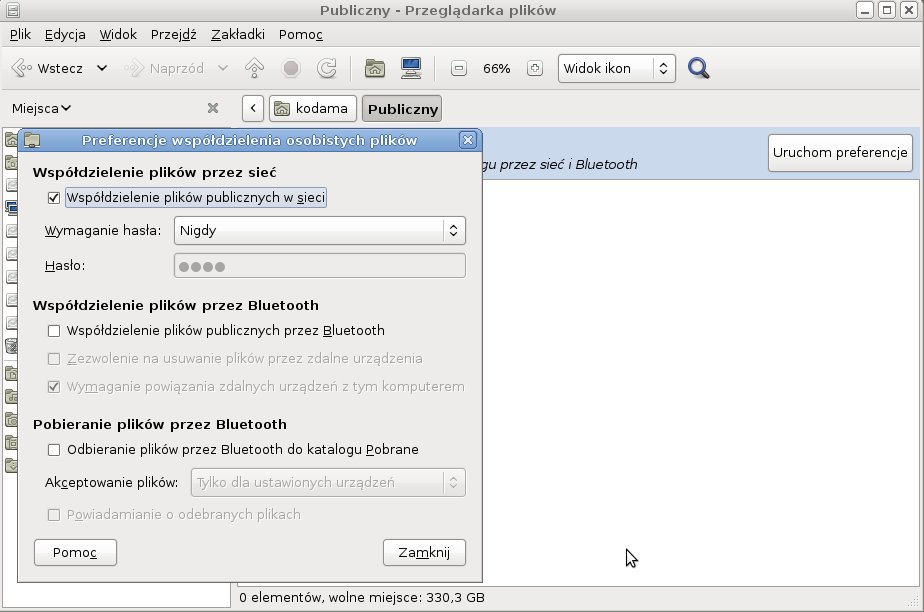Click the magnifier search icon
The image size is (924, 612).
coord(699,69)
